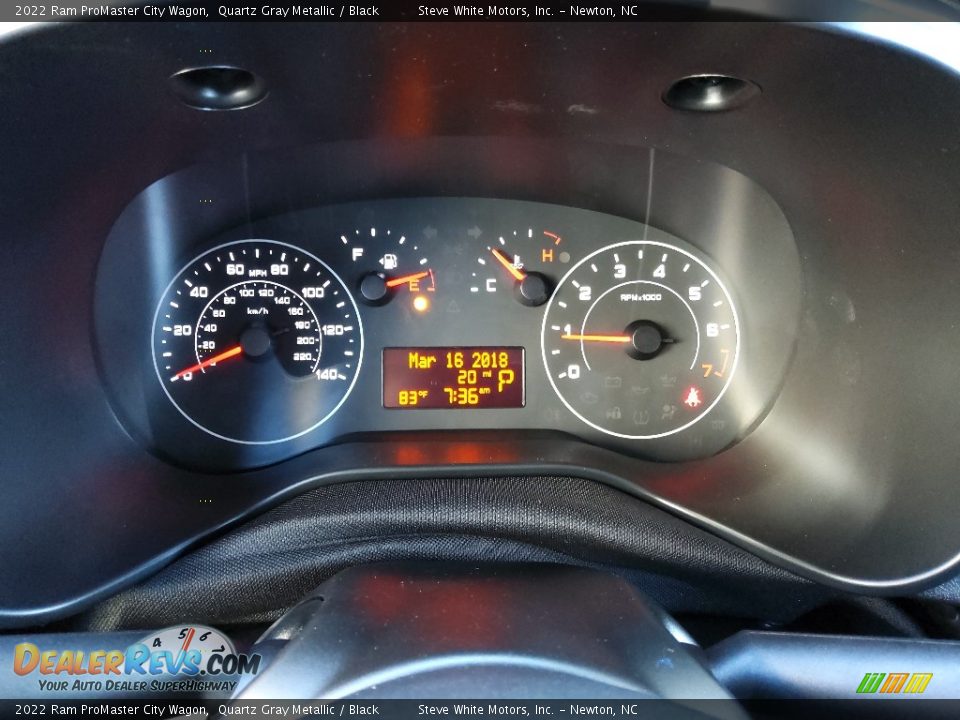Tap the fuel pump icon on gauge
Viewport: 960px width, 720px height.
(389, 261)
